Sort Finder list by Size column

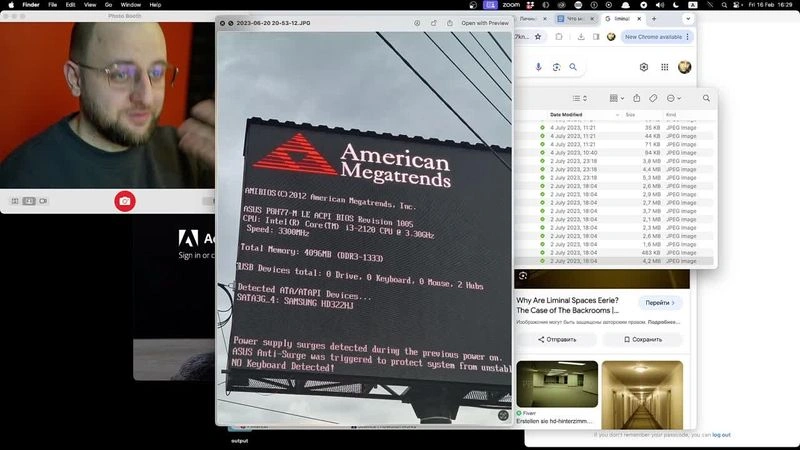coord(631,115)
